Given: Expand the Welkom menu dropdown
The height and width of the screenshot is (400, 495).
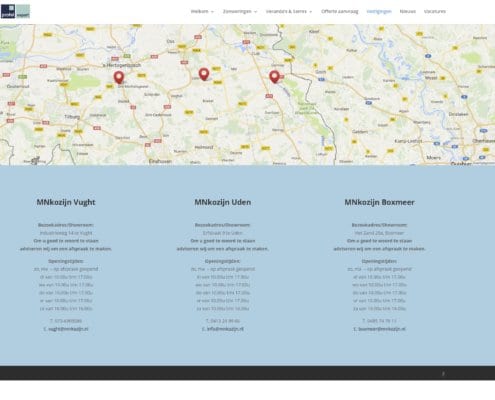Looking at the screenshot, I should tap(202, 11).
